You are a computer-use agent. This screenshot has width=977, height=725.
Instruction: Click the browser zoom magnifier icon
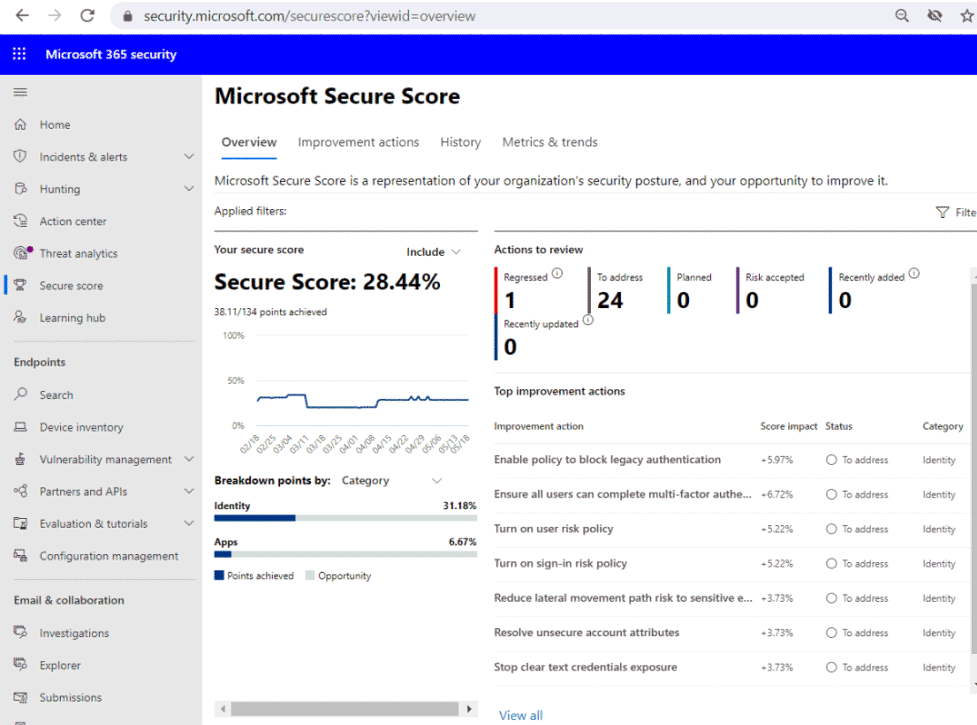tap(902, 16)
